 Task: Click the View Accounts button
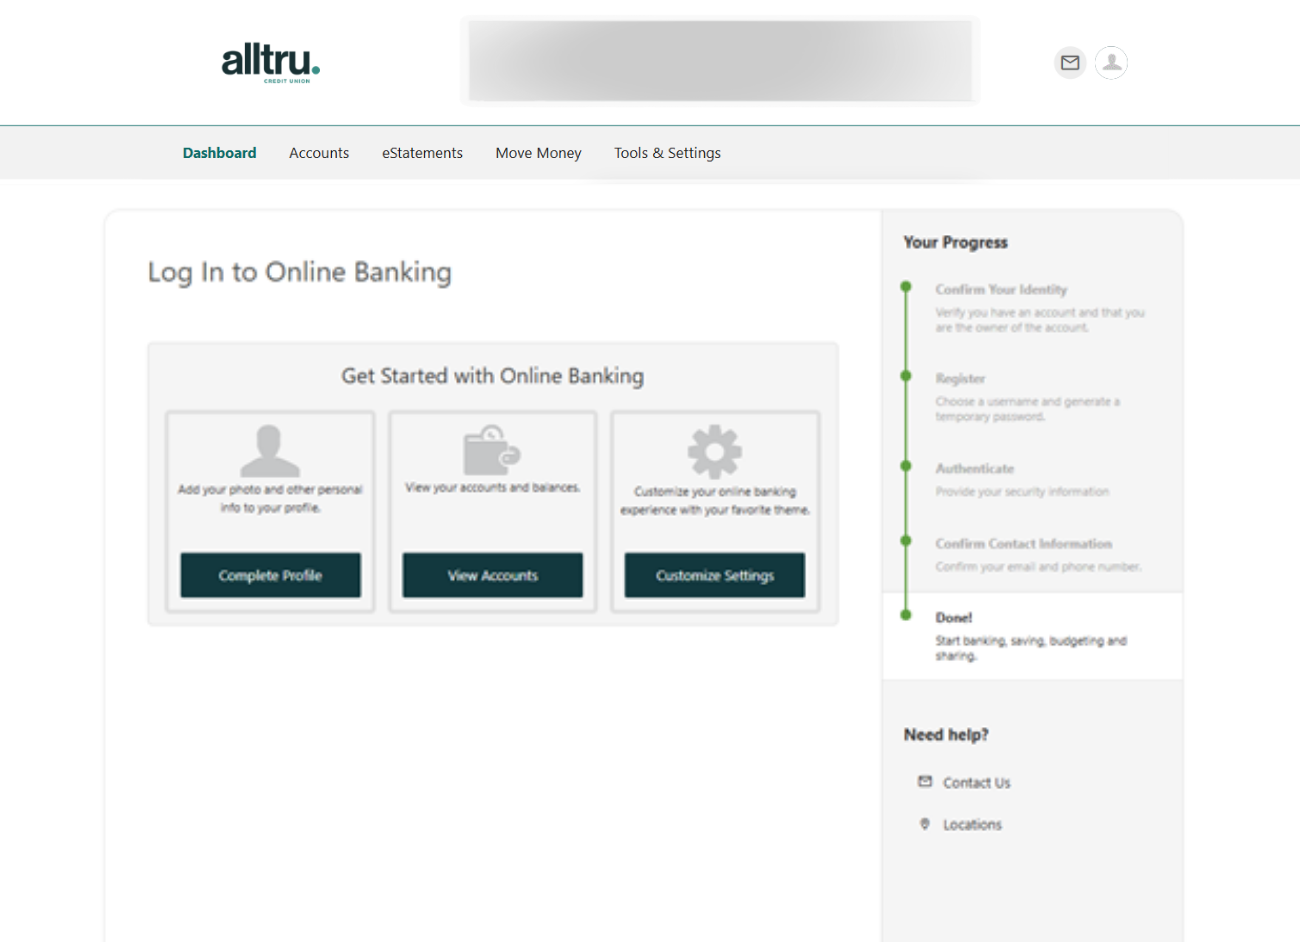click(x=492, y=575)
